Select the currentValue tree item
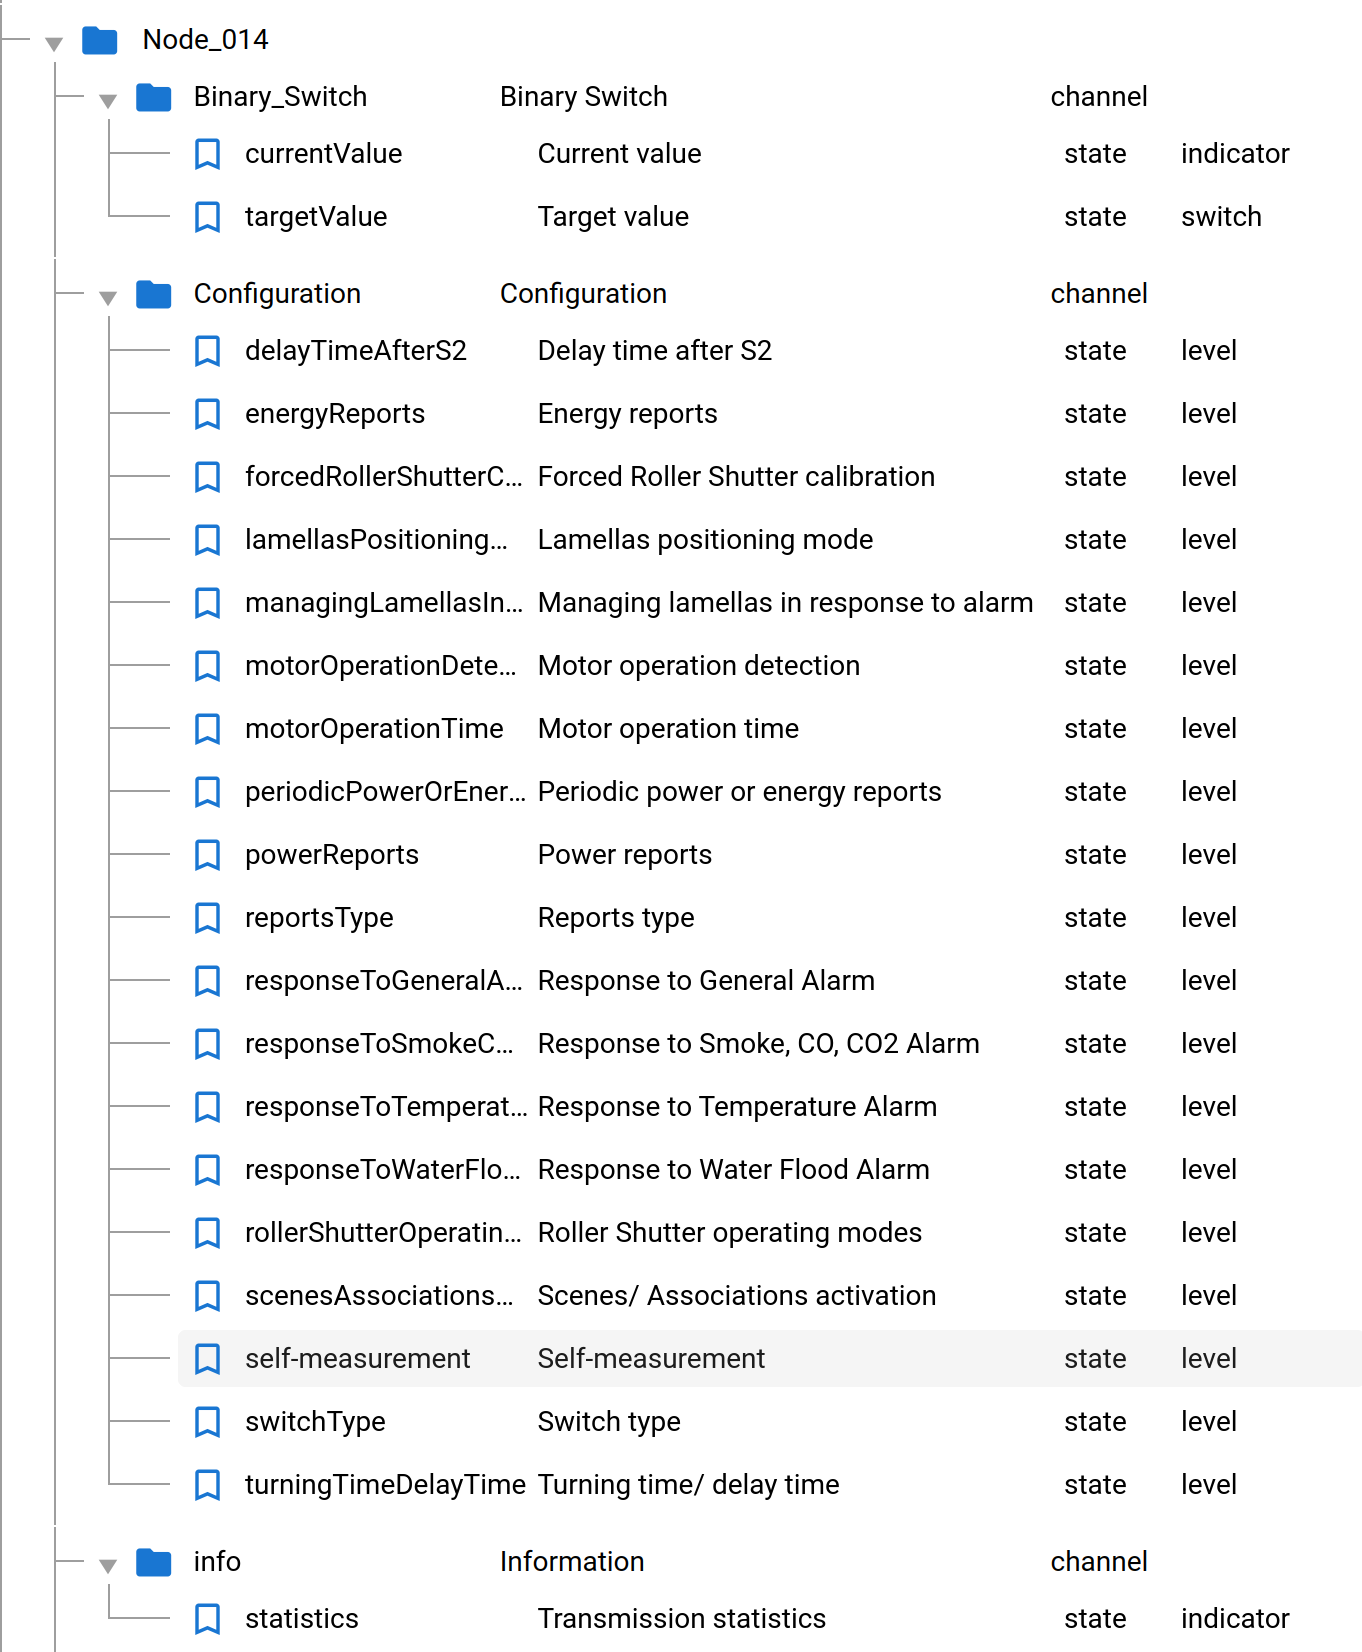This screenshot has width=1362, height=1652. point(324,154)
